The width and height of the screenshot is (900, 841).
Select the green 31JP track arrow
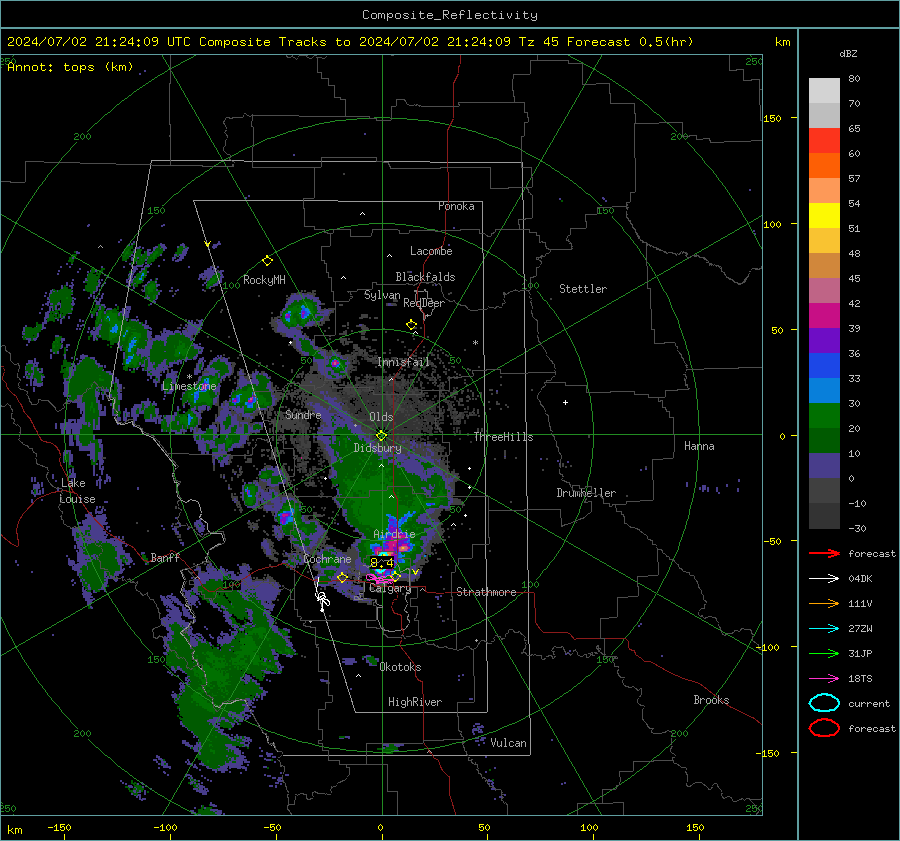pos(824,653)
